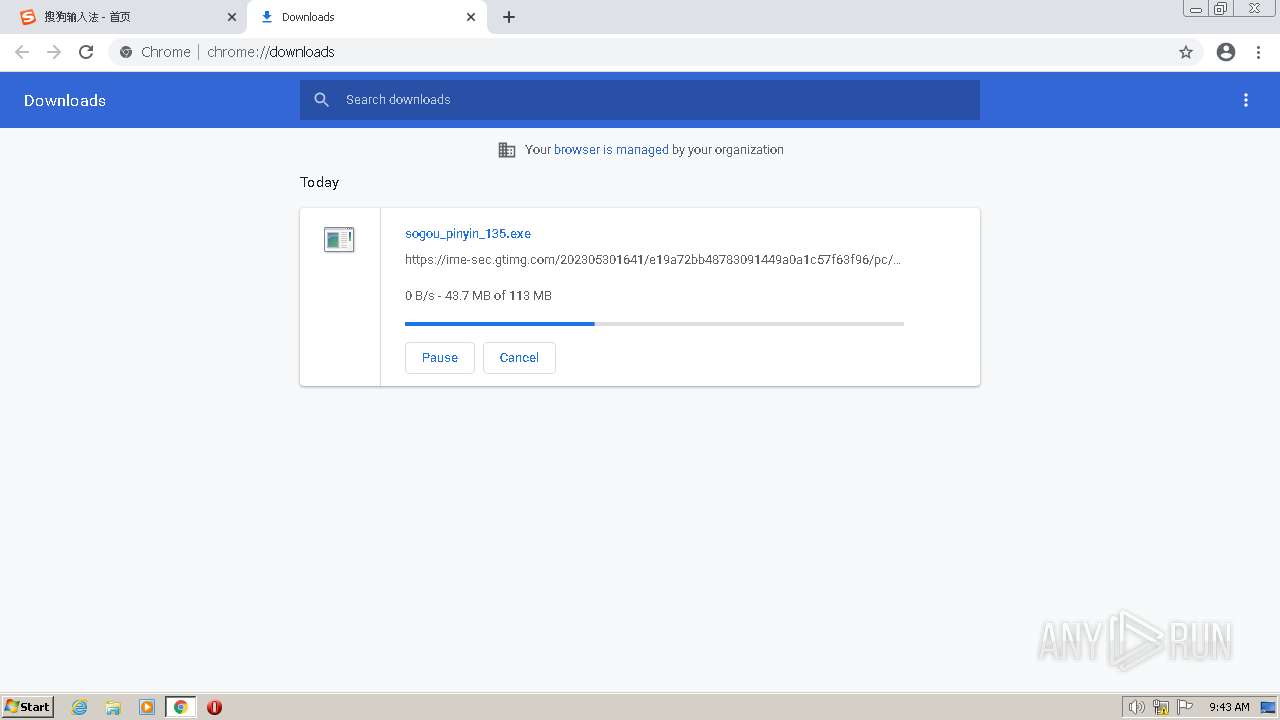
Task: Click the Today date heading
Action: point(320,182)
